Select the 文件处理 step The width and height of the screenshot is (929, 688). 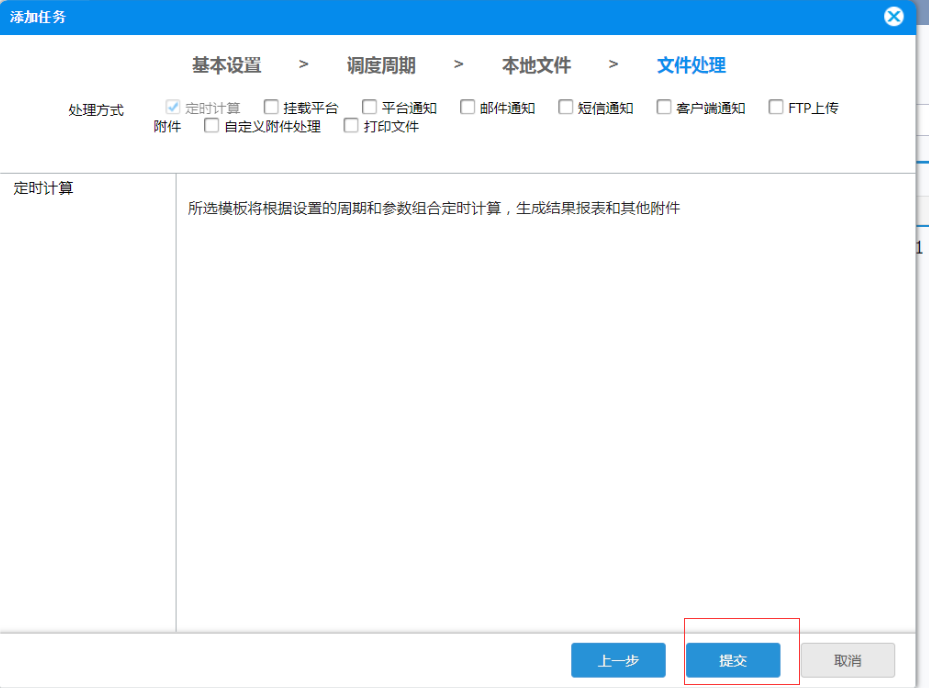coord(691,65)
